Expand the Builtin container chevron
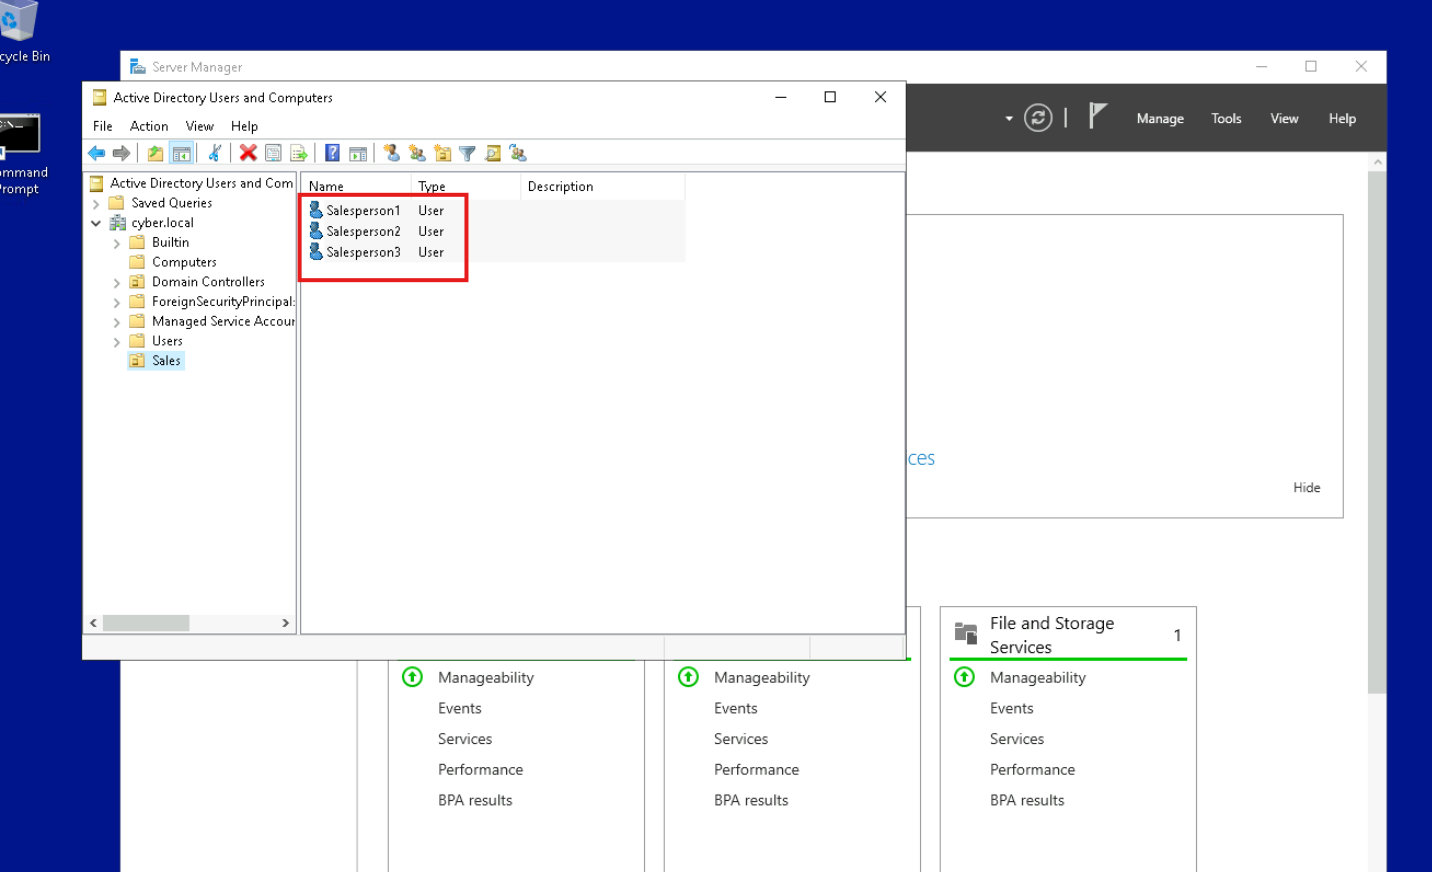This screenshot has height=872, width=1432. pos(117,243)
